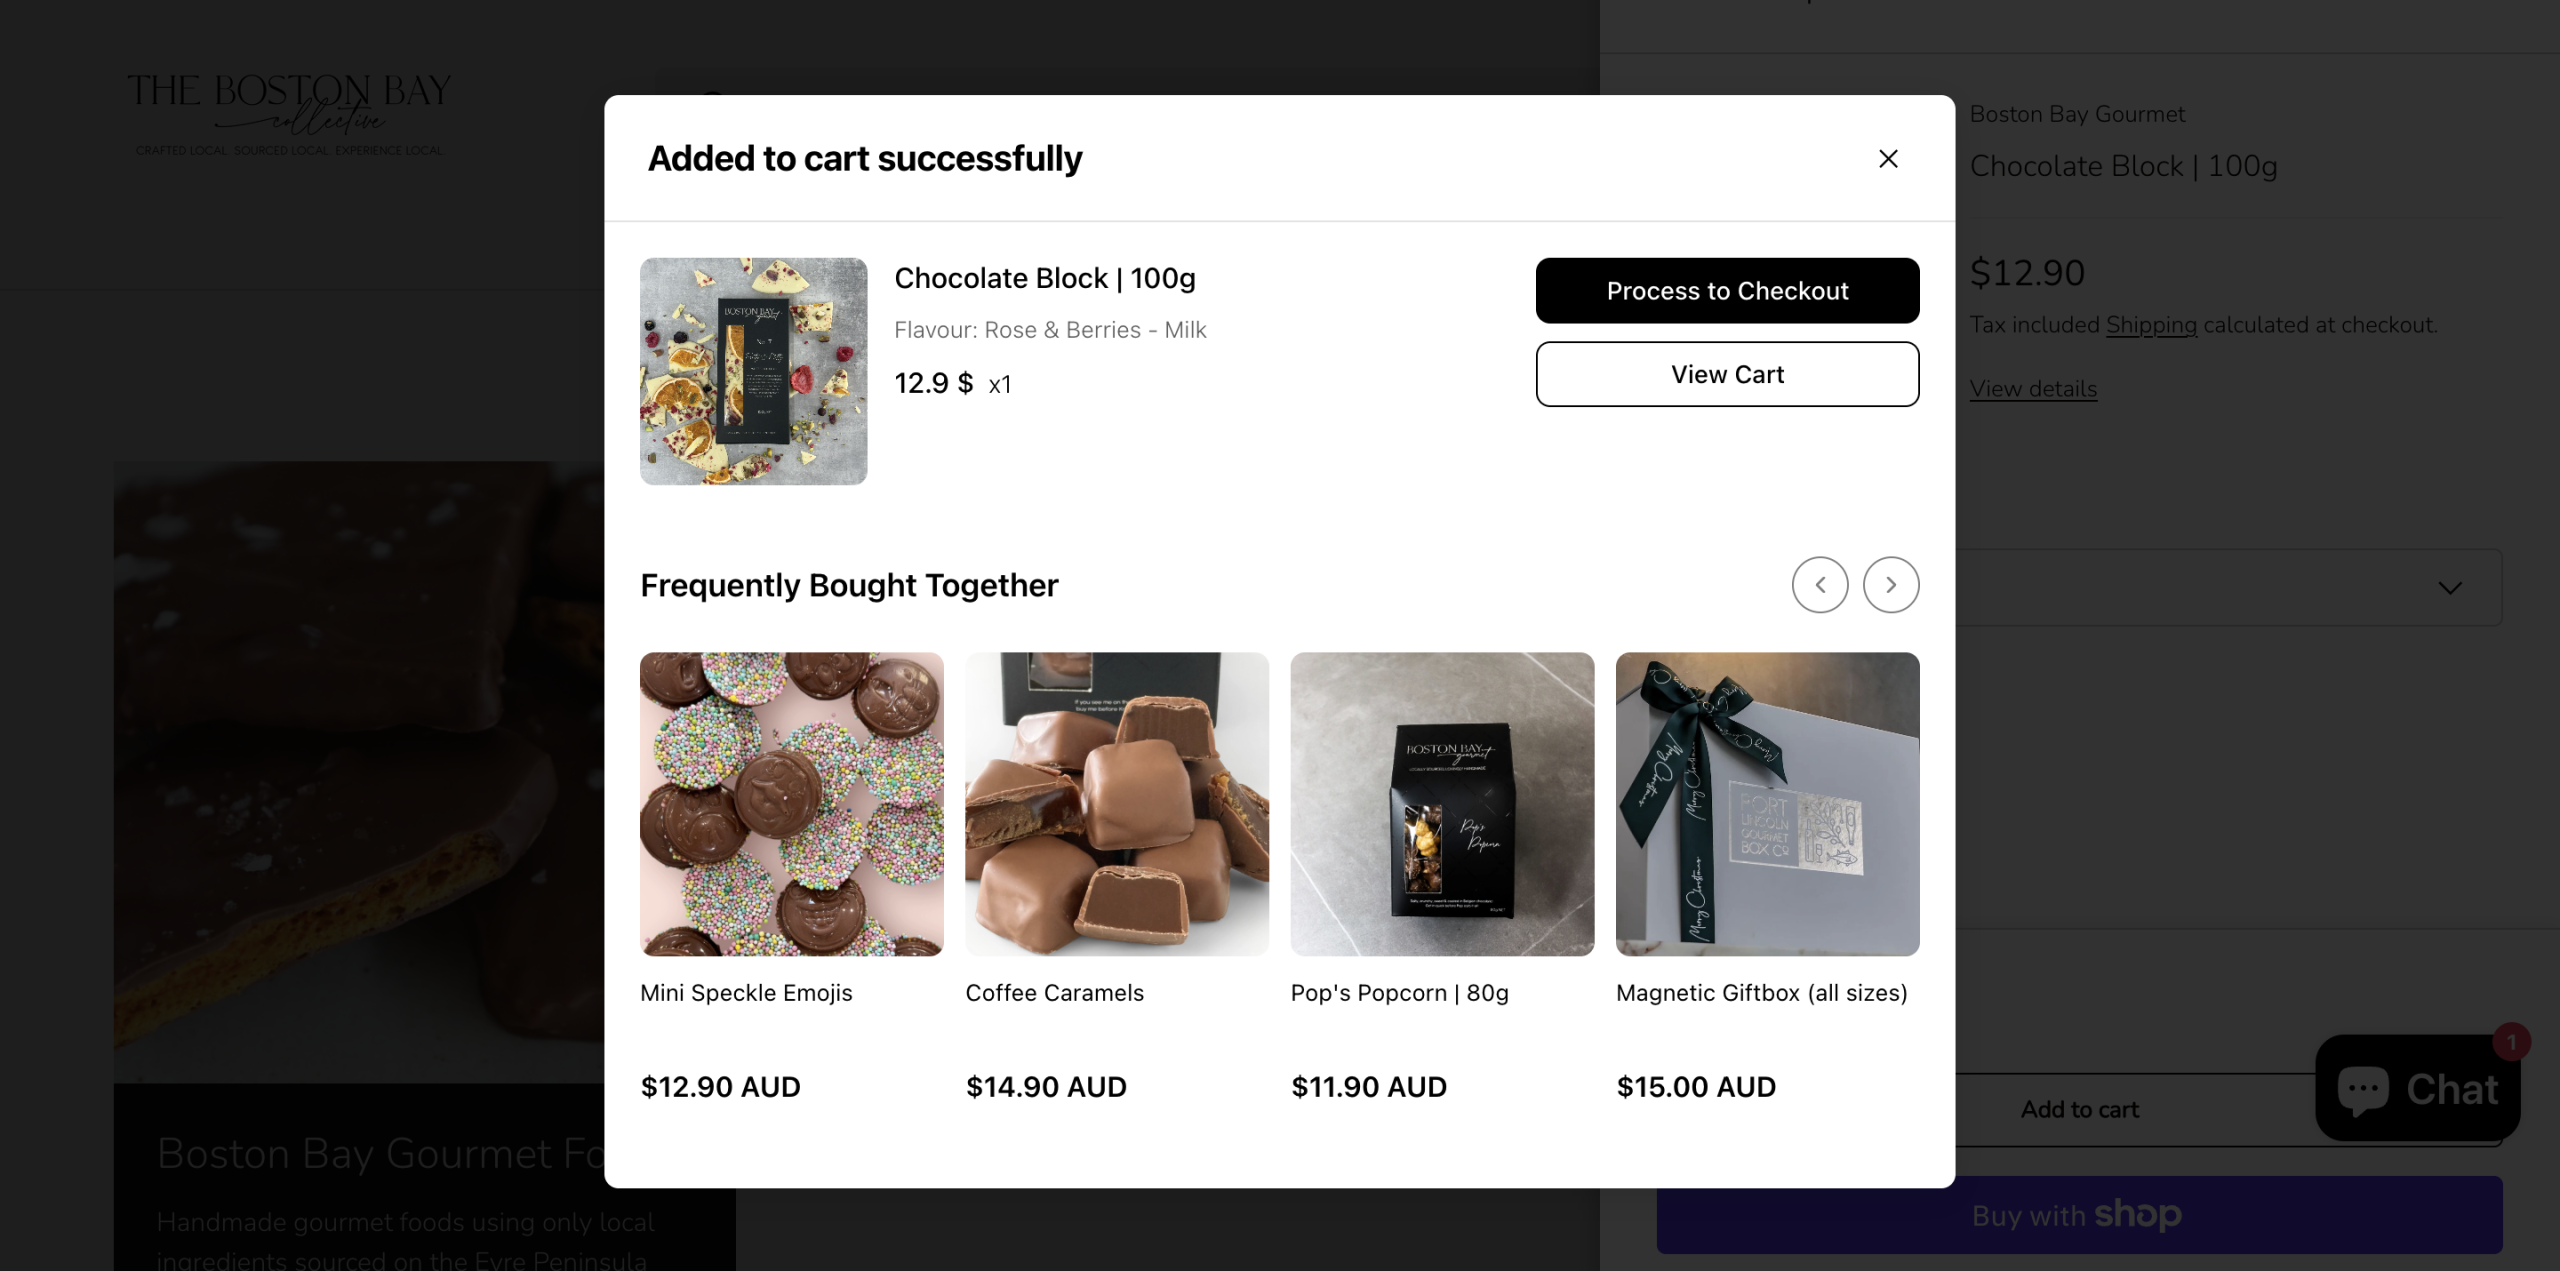Expand the flavour dropdown chevron
The image size is (2560, 1271).
[x=2449, y=588]
